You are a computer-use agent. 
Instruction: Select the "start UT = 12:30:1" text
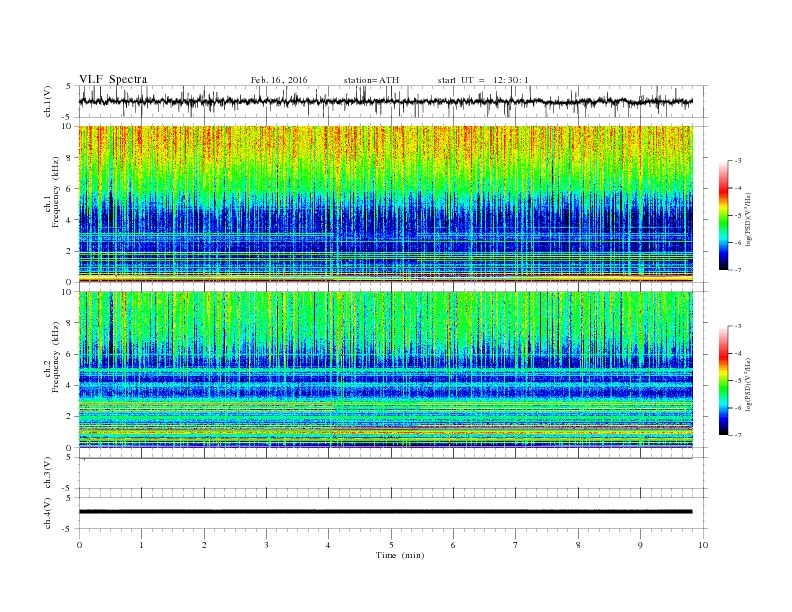(x=483, y=80)
